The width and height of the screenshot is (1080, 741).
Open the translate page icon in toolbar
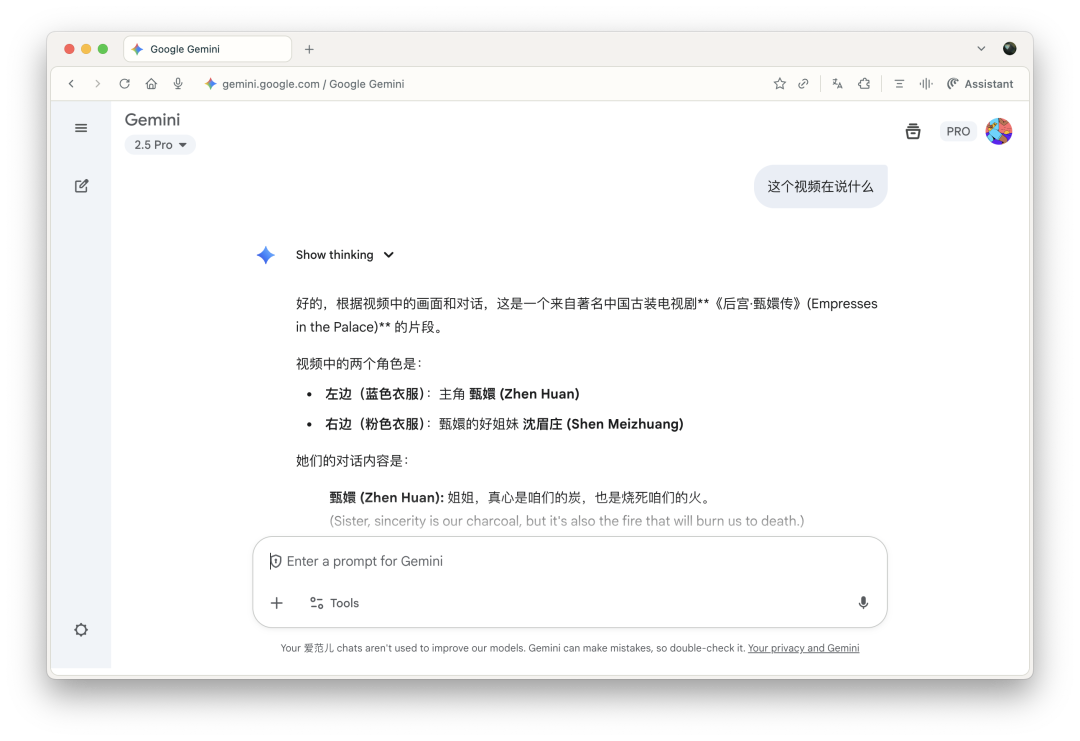(837, 84)
